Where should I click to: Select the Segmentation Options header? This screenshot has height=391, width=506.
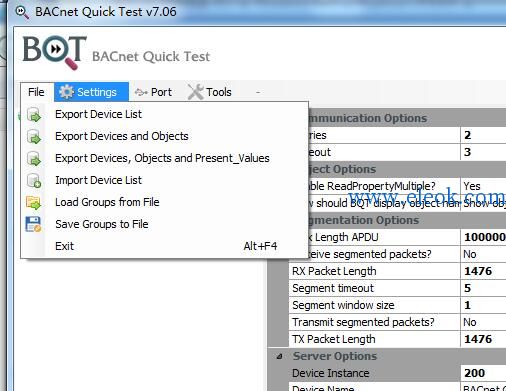364,220
